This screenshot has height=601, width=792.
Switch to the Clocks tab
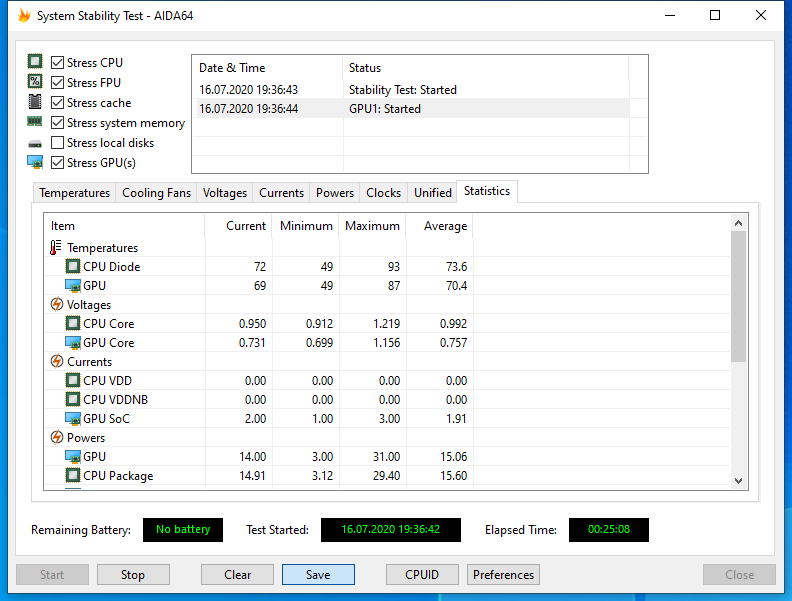(383, 193)
